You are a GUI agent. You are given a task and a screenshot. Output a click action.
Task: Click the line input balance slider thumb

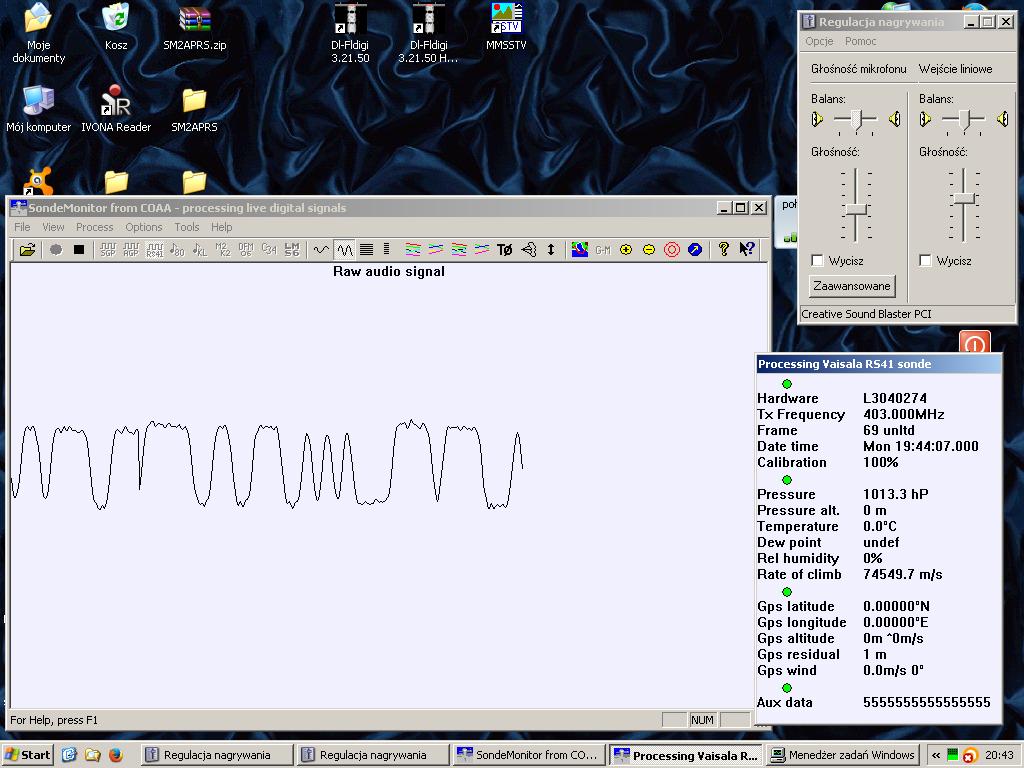pos(965,120)
